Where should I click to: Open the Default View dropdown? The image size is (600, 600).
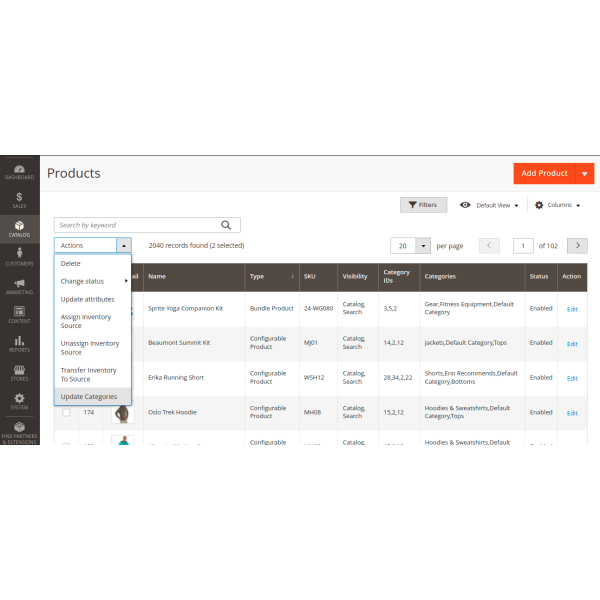click(x=484, y=205)
